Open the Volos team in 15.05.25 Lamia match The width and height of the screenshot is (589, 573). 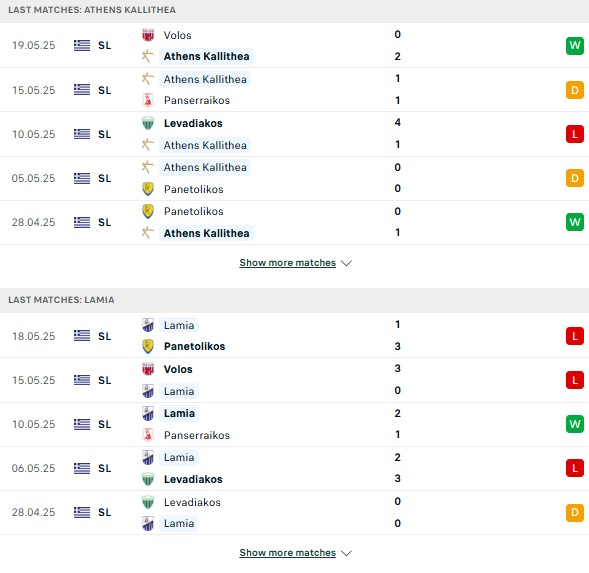pyautogui.click(x=178, y=369)
